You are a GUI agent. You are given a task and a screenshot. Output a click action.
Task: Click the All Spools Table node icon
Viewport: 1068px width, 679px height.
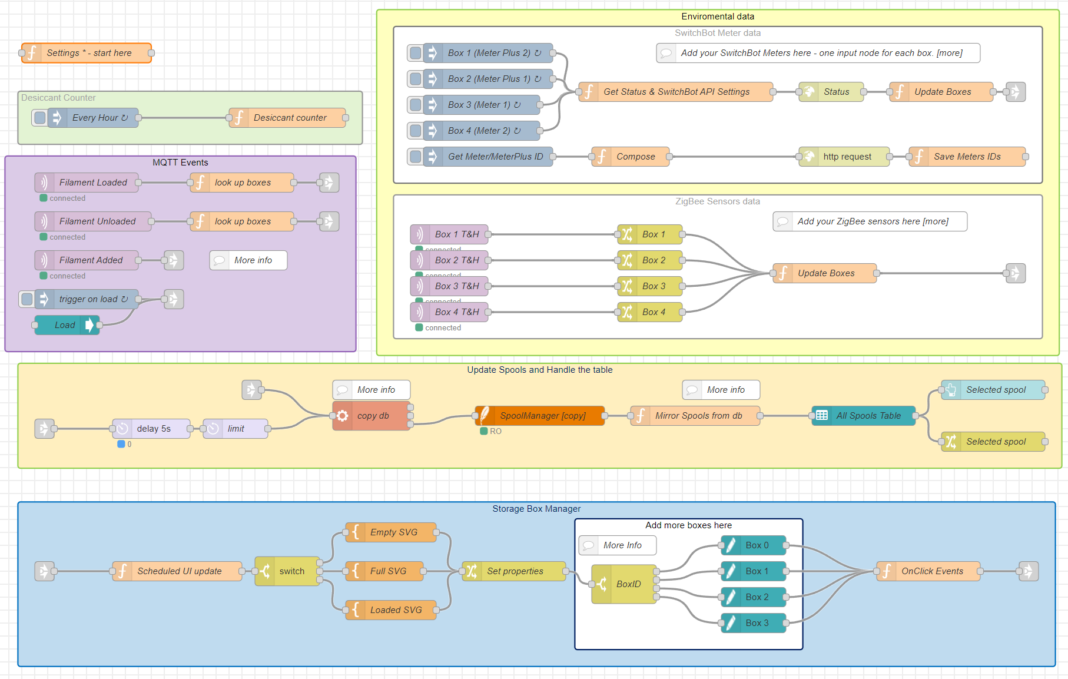point(821,416)
